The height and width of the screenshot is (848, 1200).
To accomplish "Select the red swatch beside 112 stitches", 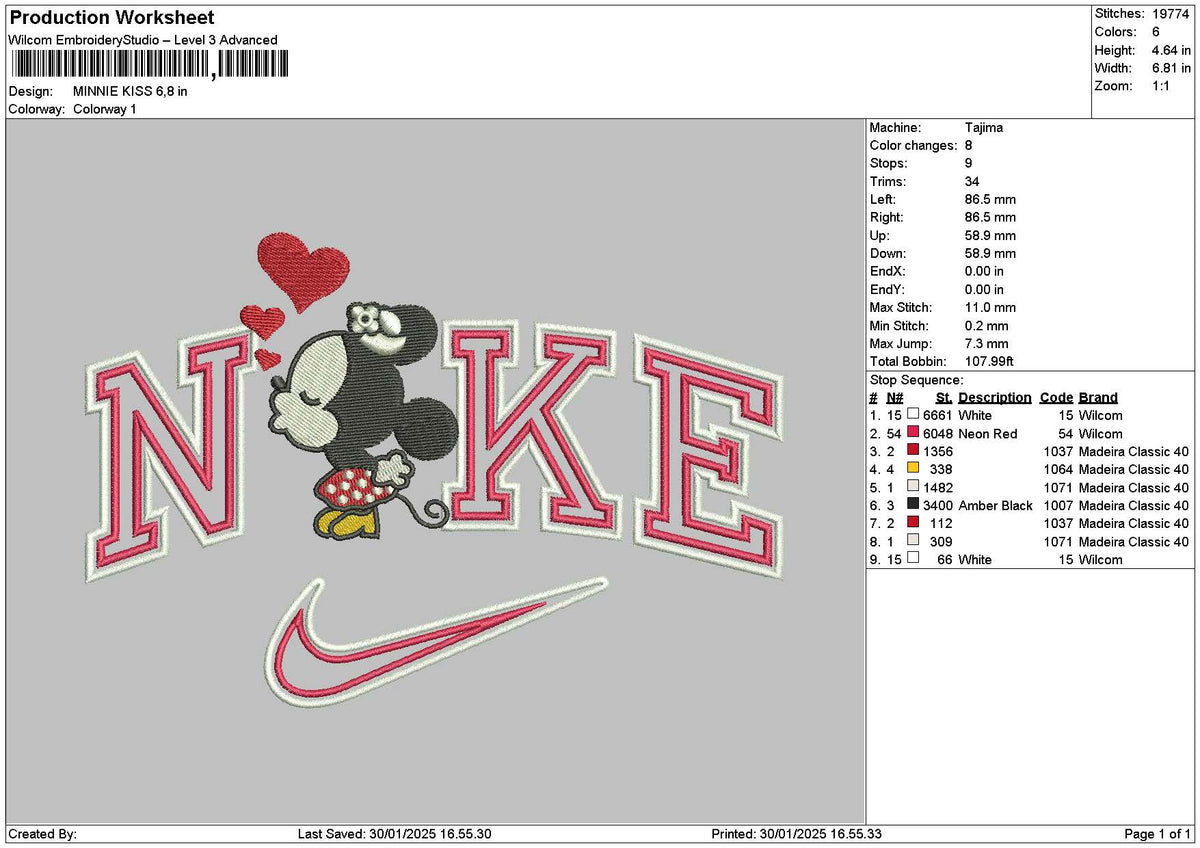I will (913, 523).
